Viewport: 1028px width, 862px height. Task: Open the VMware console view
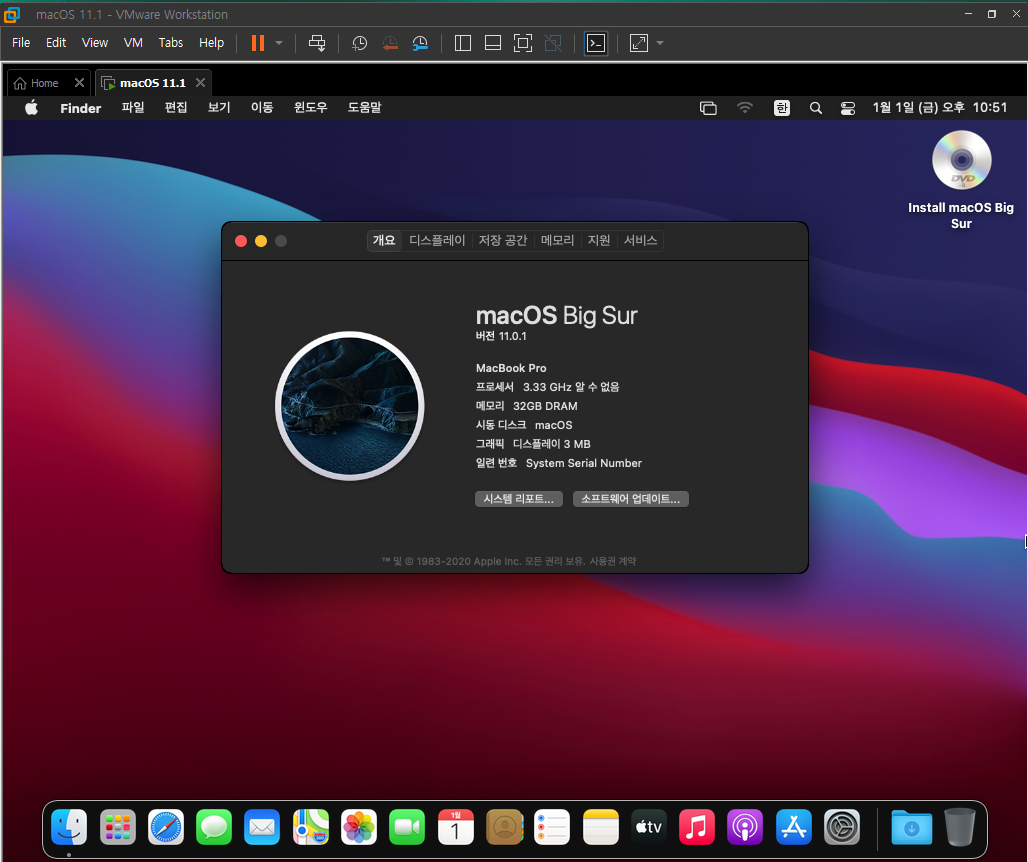pyautogui.click(x=595, y=43)
